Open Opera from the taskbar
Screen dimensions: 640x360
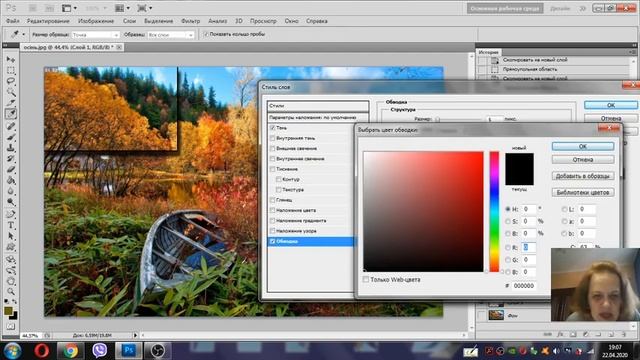42,351
